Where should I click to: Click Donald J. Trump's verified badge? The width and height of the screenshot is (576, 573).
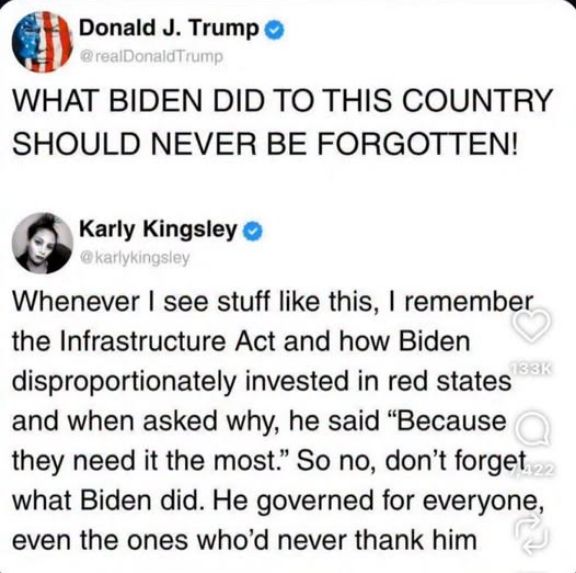pos(274,30)
